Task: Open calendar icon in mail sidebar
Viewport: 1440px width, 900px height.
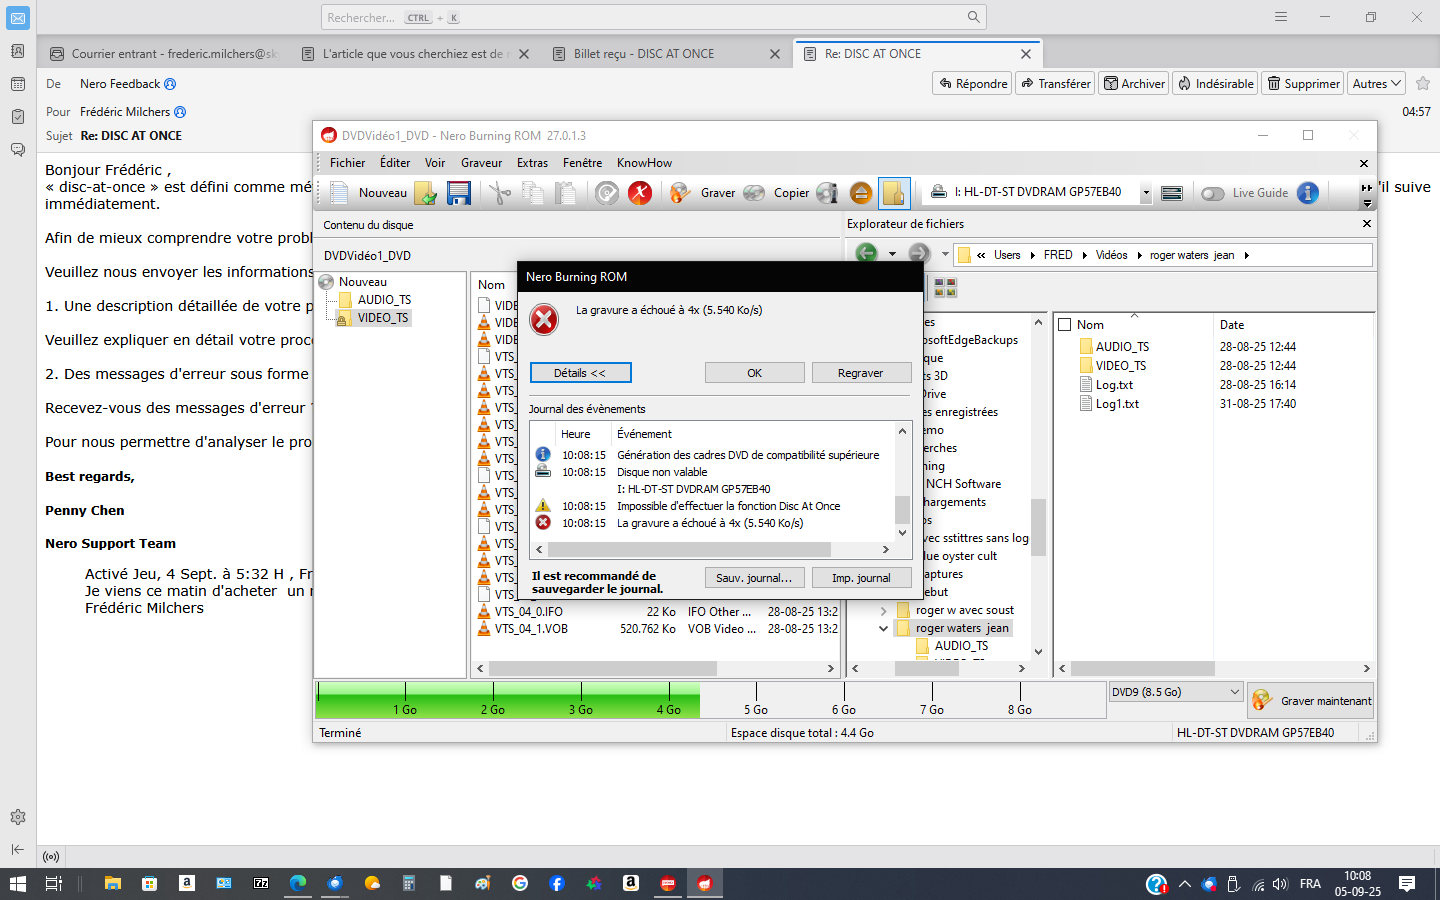Action: (x=18, y=84)
